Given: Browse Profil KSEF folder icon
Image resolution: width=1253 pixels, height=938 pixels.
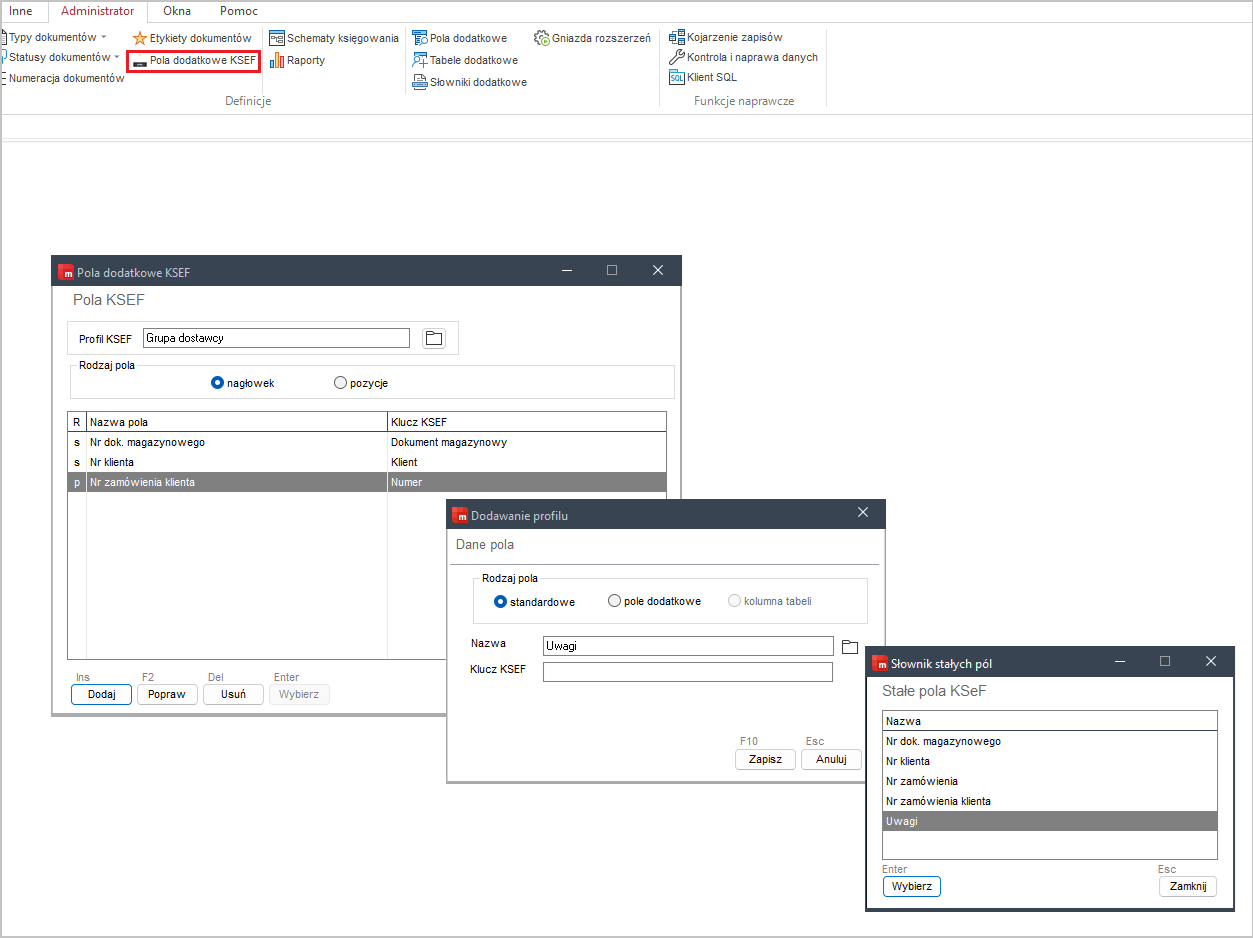Looking at the screenshot, I should (433, 338).
